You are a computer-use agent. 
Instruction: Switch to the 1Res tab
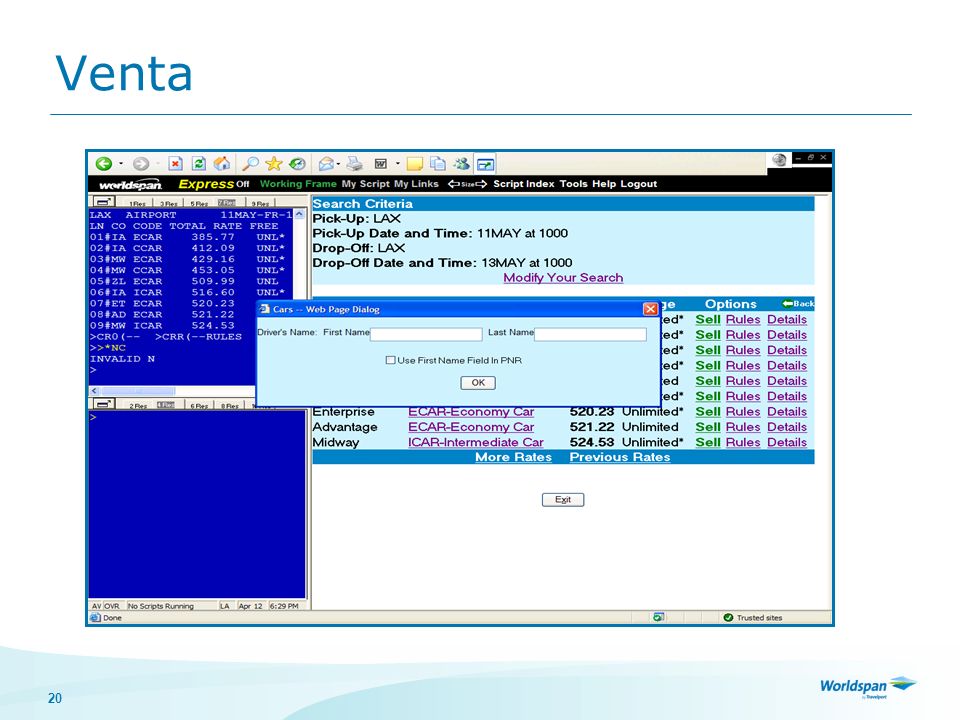137,203
